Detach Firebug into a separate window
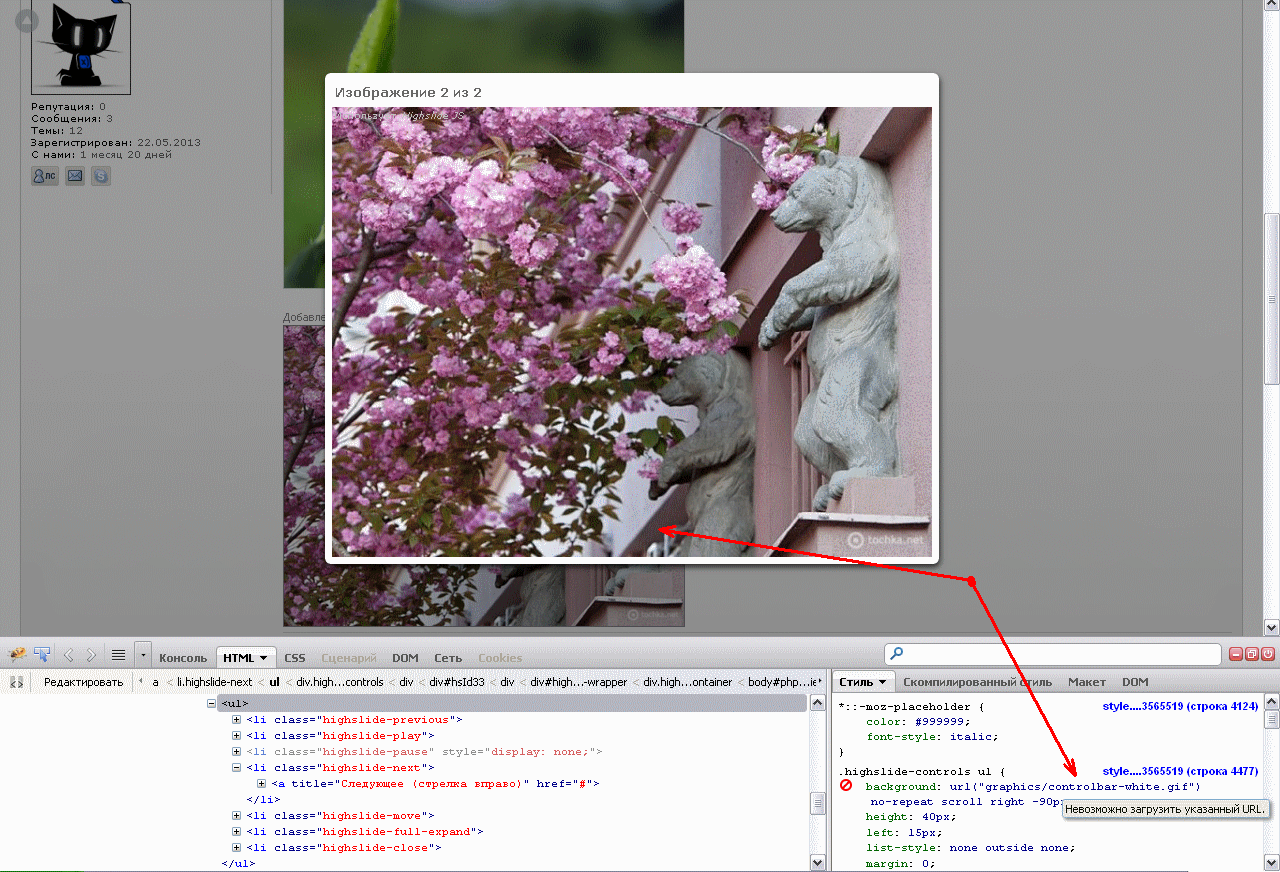The height and width of the screenshot is (872, 1280). [x=1252, y=654]
